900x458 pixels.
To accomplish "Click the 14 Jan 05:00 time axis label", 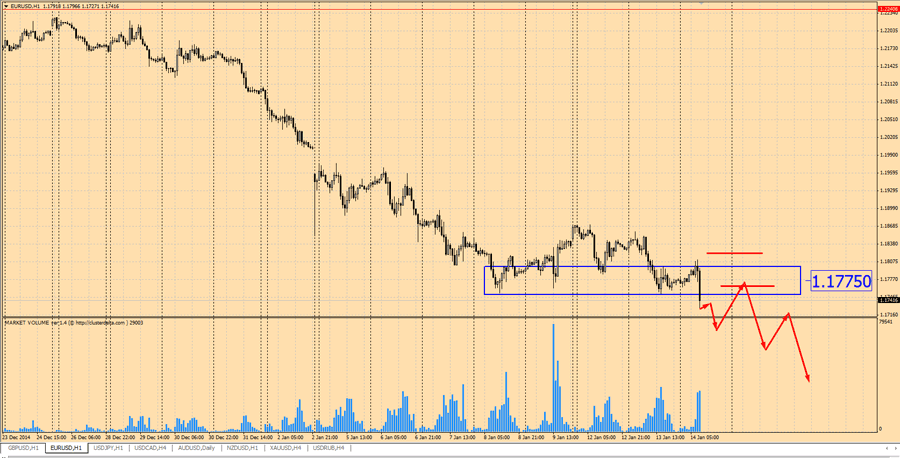I will coord(706,437).
